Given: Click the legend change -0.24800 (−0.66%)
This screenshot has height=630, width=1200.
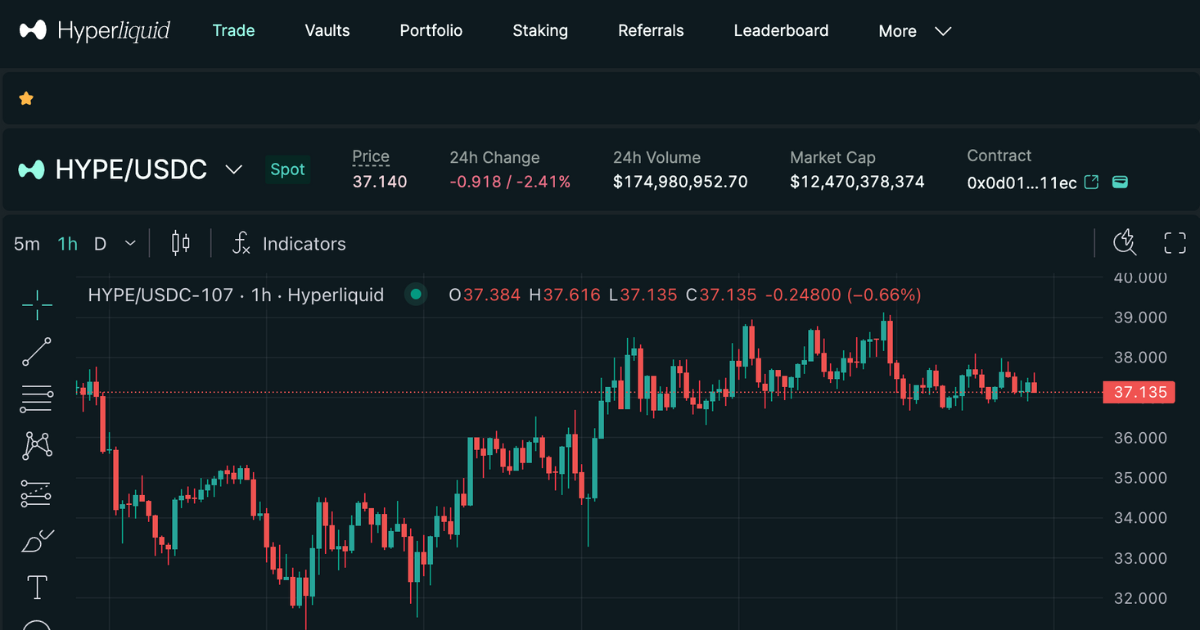Looking at the screenshot, I should pos(843,295).
